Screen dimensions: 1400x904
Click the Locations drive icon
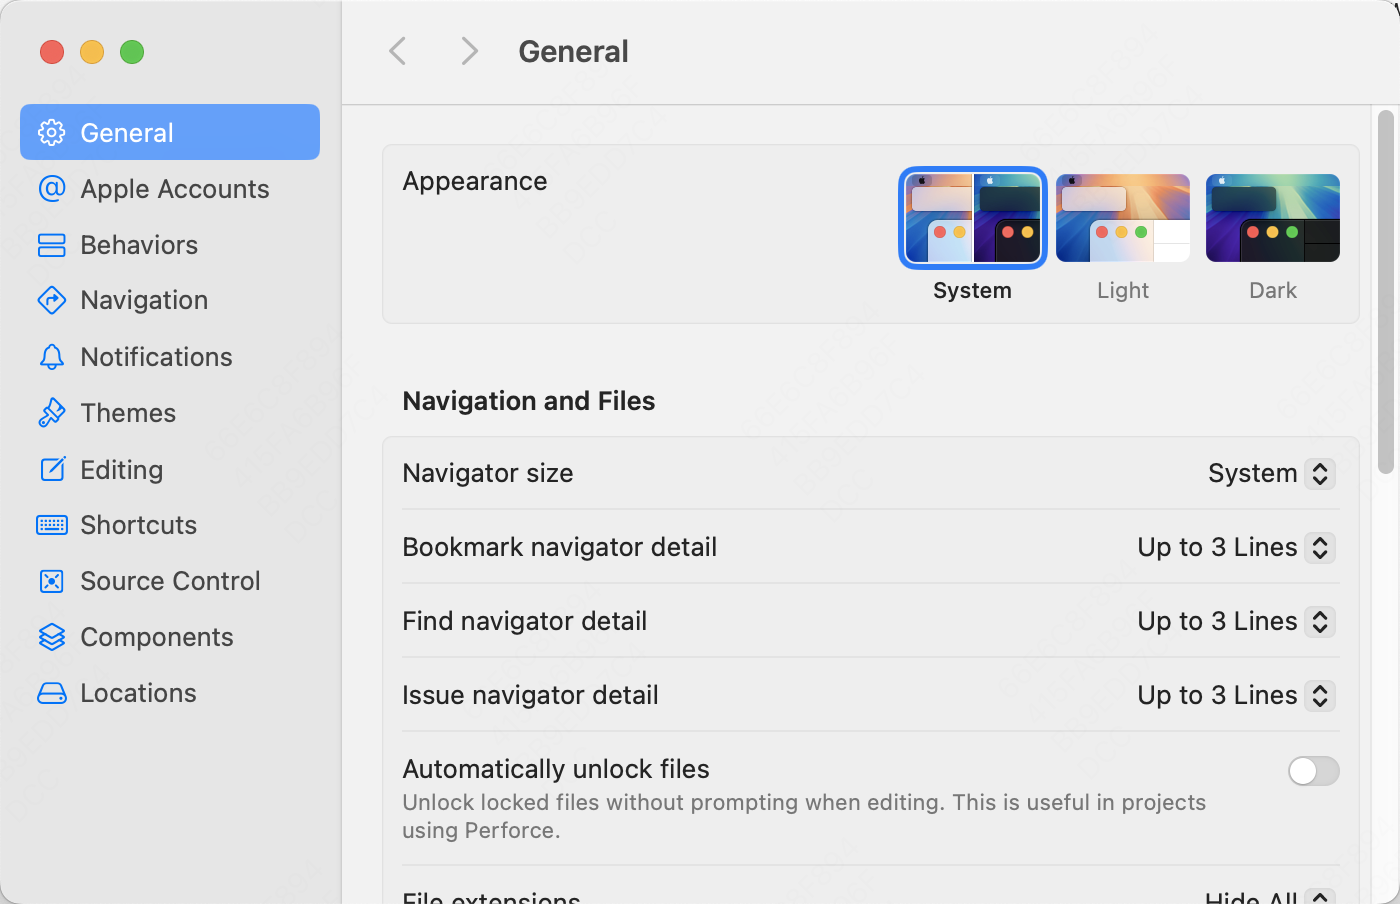coord(52,693)
